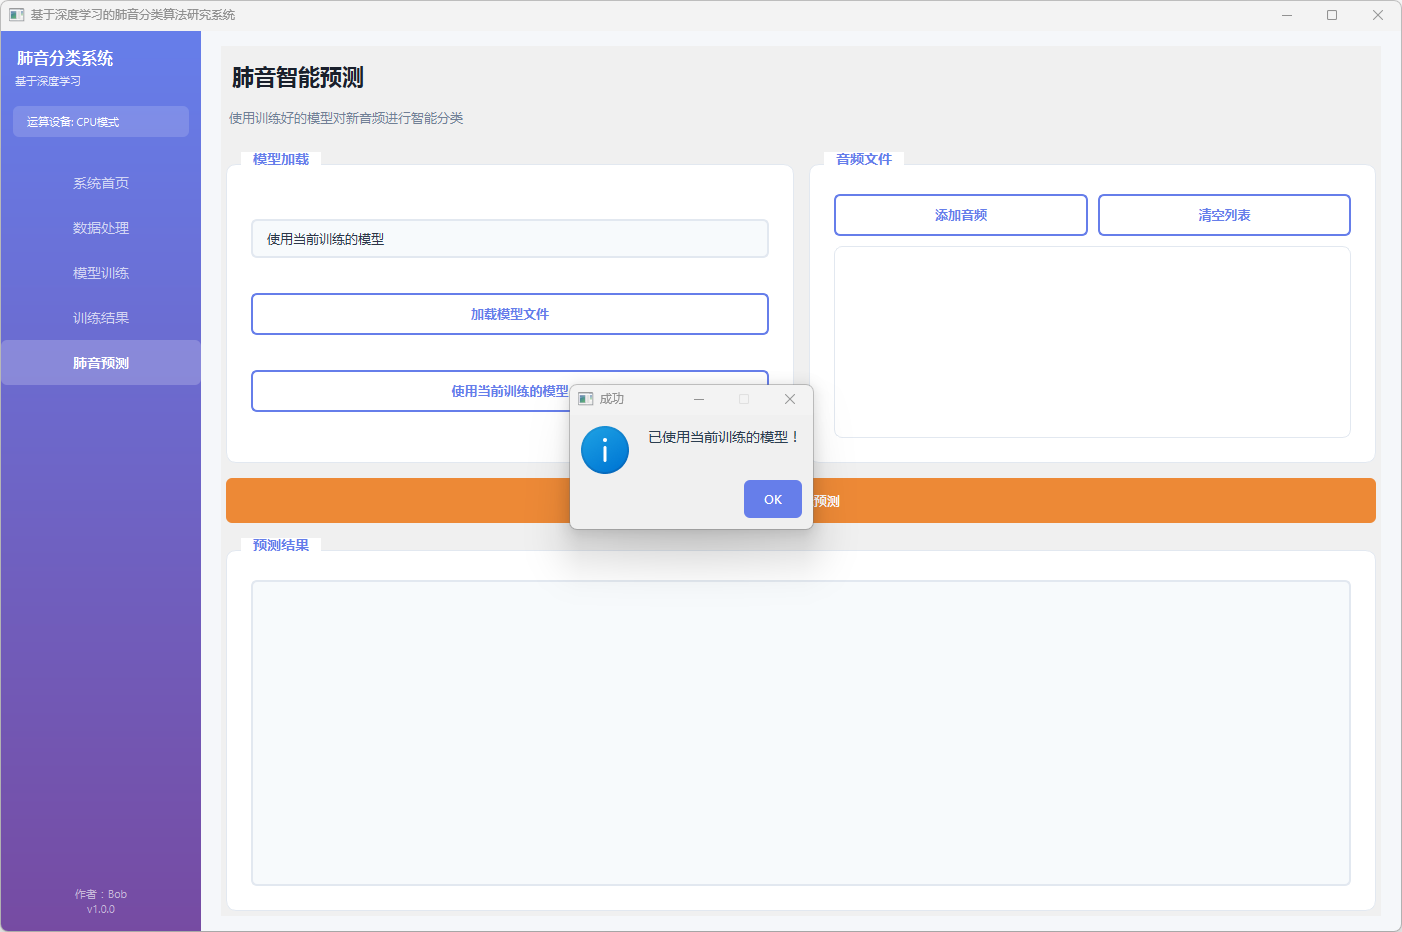Click the 运算设备 CPU模式 badge
Image resolution: width=1402 pixels, height=932 pixels.
click(101, 122)
